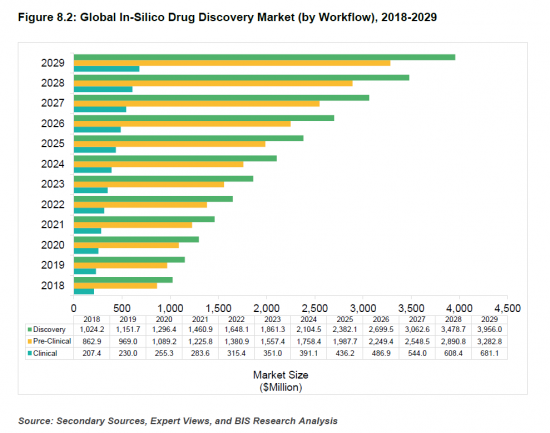Click the 2018 green Discovery bar
The image size is (550, 433).
point(123,280)
